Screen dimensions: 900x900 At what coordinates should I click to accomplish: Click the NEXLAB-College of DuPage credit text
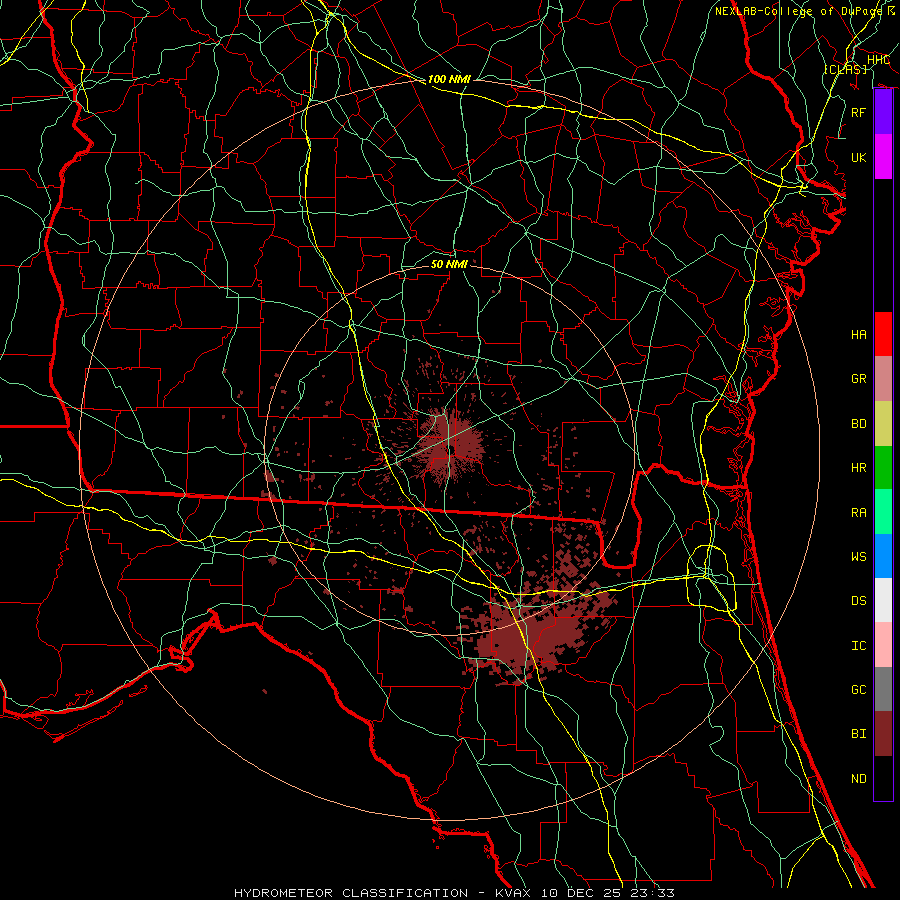pyautogui.click(x=798, y=11)
